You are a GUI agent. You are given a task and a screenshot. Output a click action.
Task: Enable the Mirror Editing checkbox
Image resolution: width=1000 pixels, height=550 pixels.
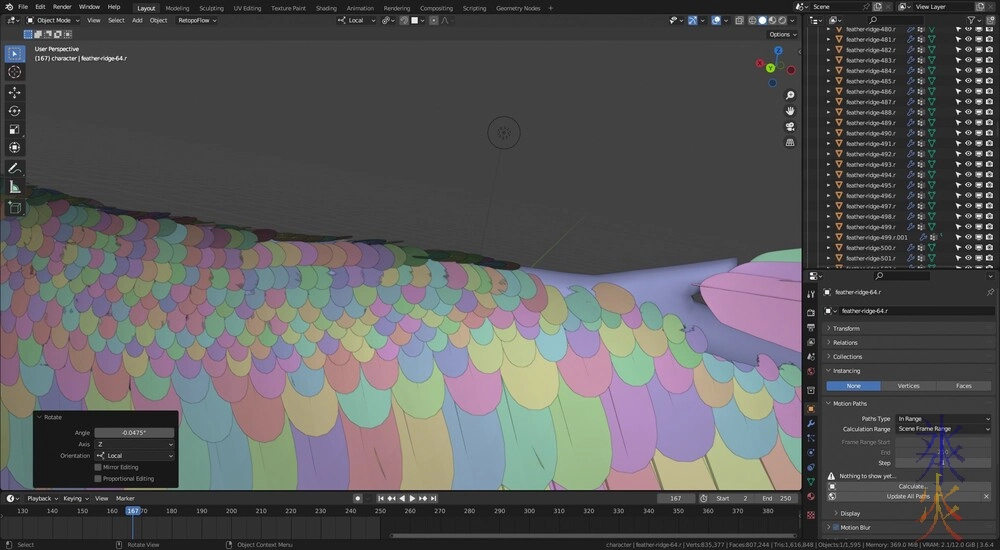(98, 467)
